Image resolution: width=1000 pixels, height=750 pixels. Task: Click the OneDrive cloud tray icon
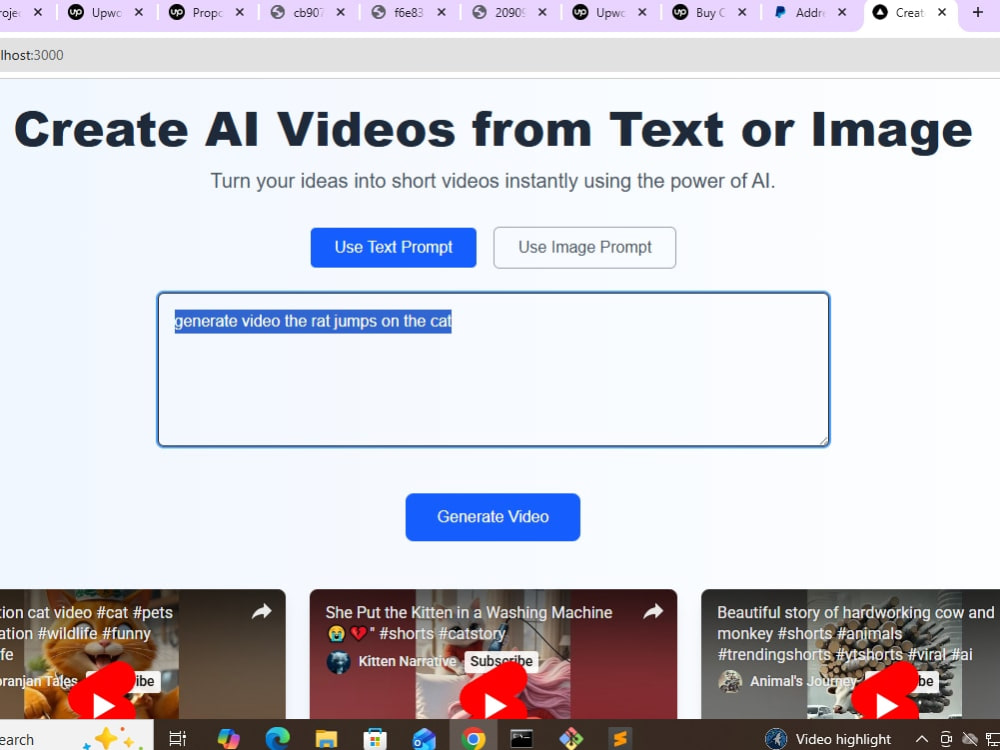[970, 739]
